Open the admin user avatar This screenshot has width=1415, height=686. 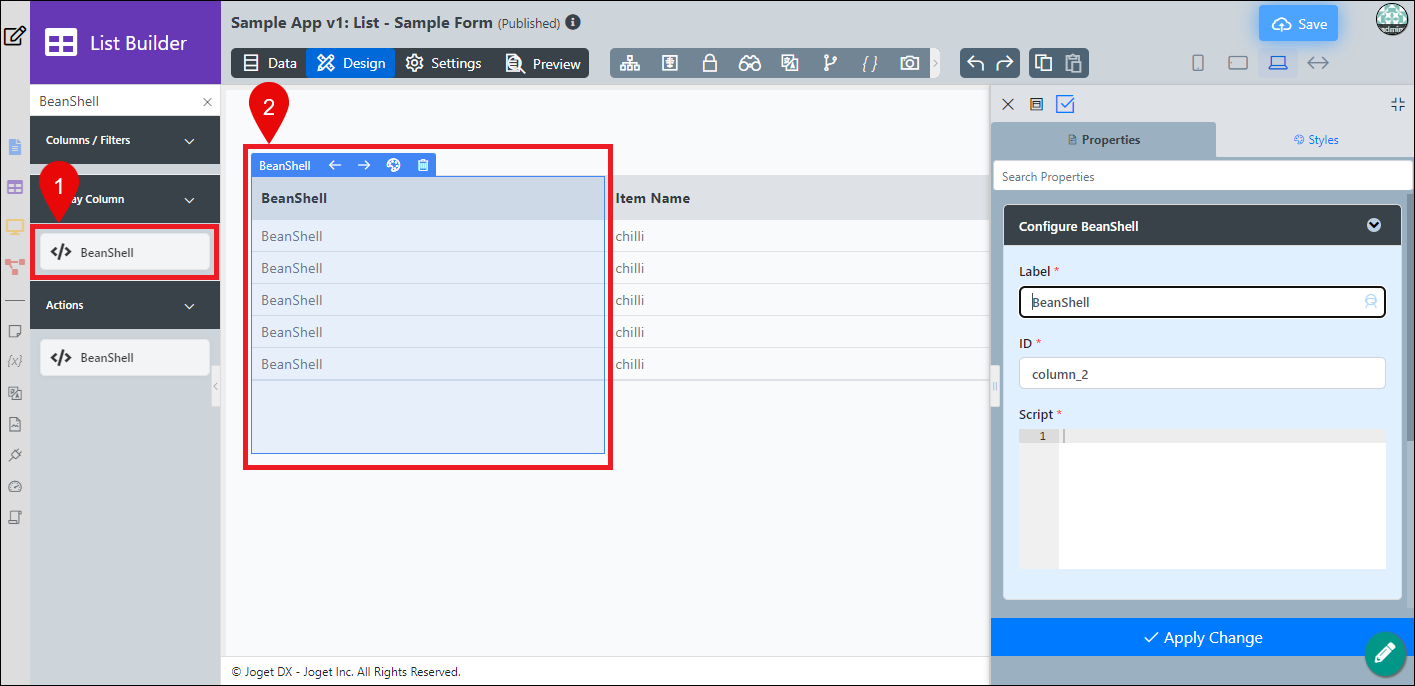[1391, 19]
